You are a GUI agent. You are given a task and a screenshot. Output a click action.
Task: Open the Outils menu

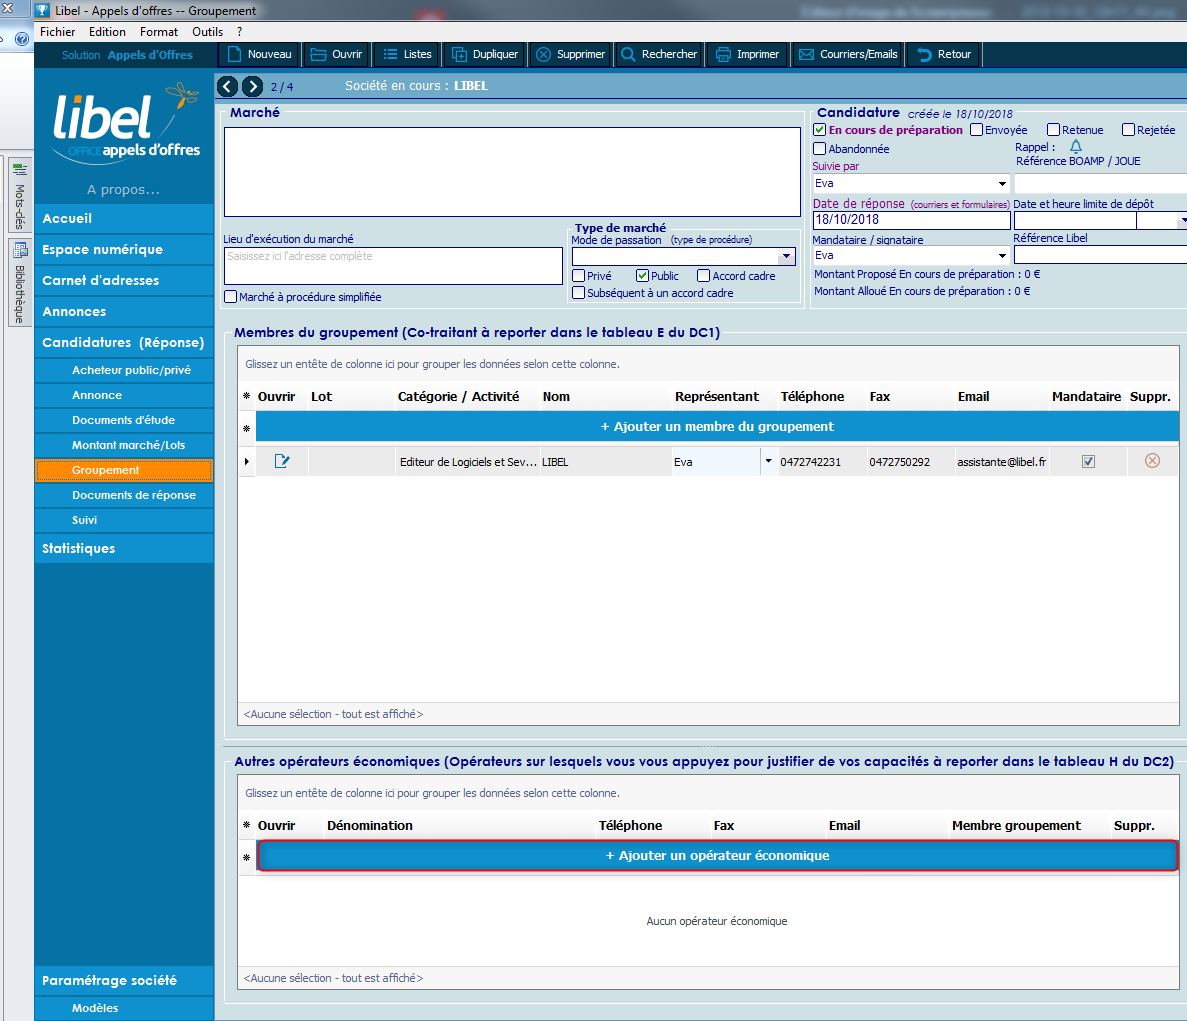(207, 32)
